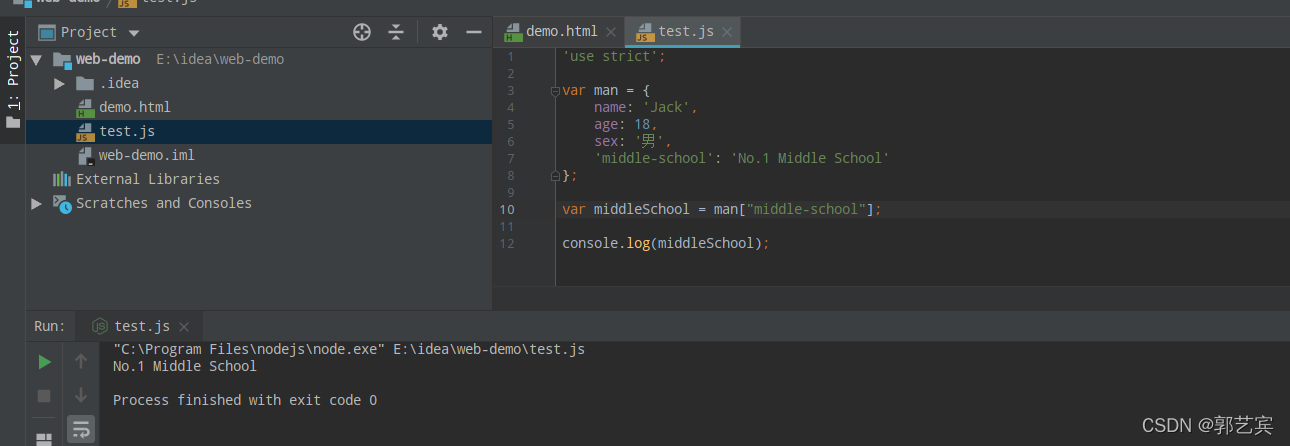Open Project panel settings gear
Viewport: 1290px width, 446px height.
[440, 32]
